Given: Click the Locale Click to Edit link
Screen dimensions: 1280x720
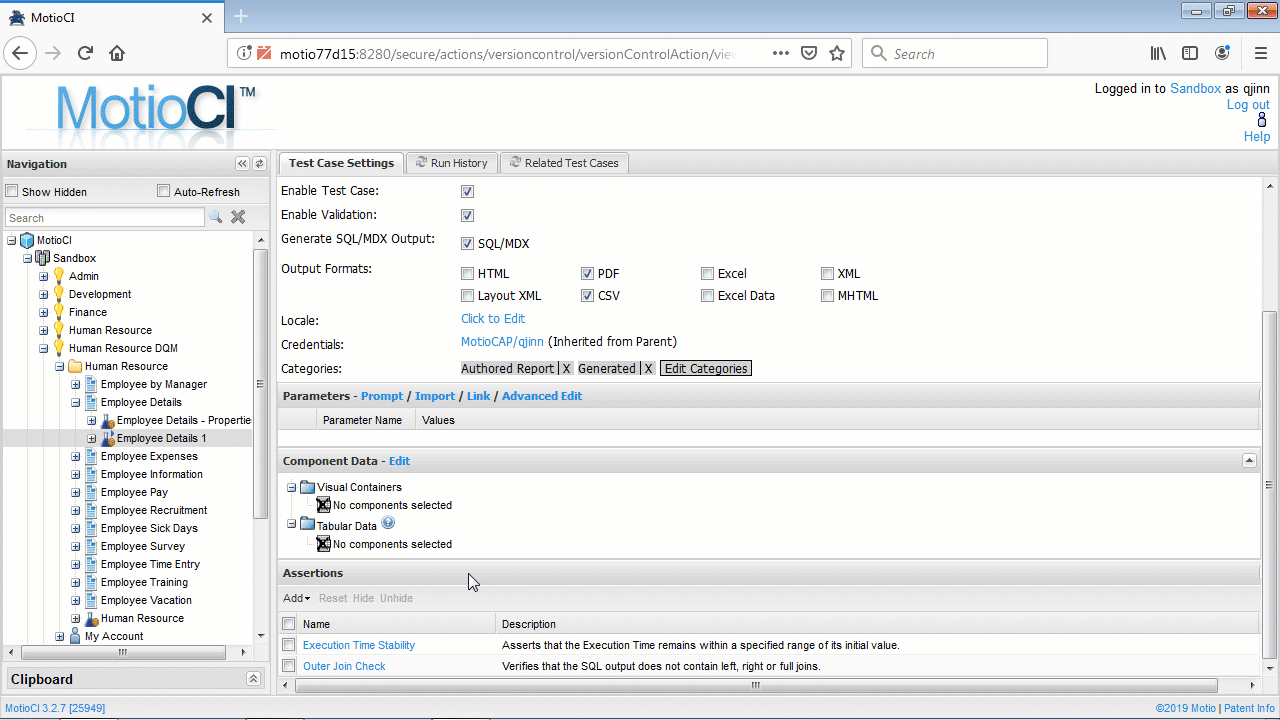Looking at the screenshot, I should [493, 319].
